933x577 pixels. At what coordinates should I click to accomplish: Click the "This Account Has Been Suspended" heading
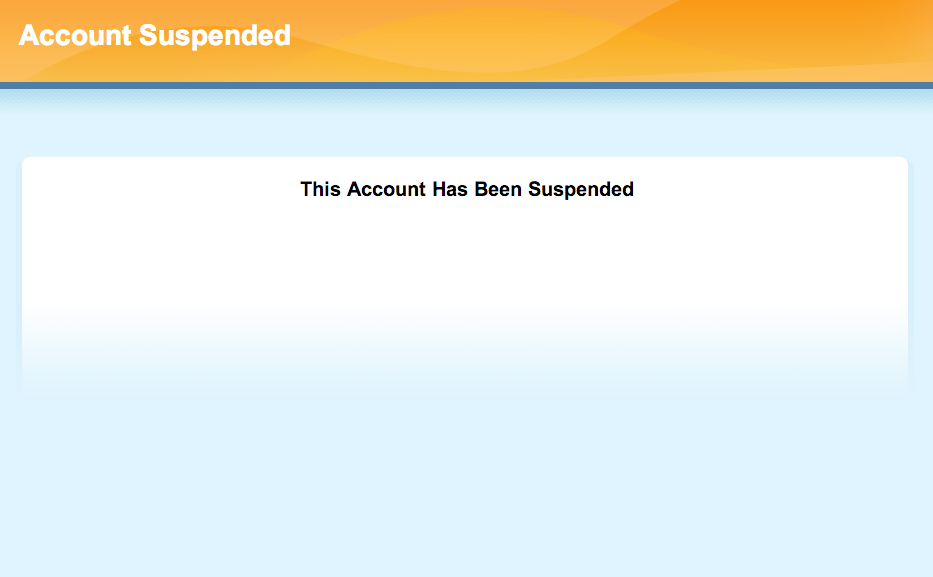[467, 189]
